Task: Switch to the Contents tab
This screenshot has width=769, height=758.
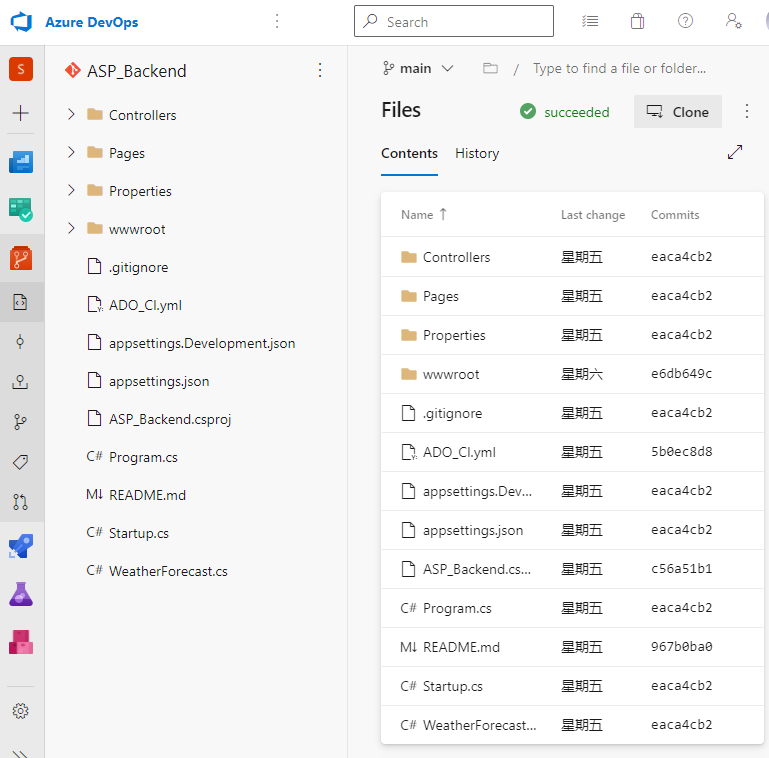Action: pyautogui.click(x=409, y=153)
